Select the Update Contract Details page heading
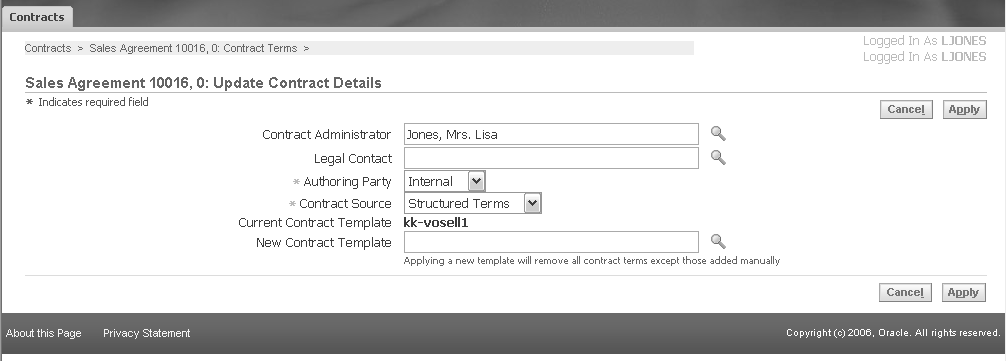This screenshot has height=361, width=1006. pyautogui.click(x=203, y=83)
